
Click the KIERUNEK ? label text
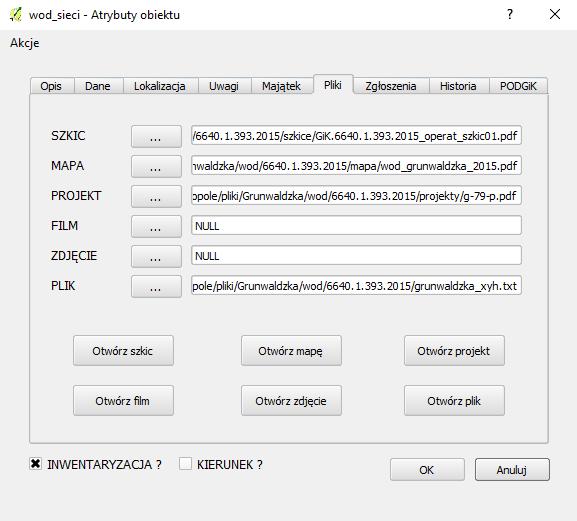[x=230, y=465]
